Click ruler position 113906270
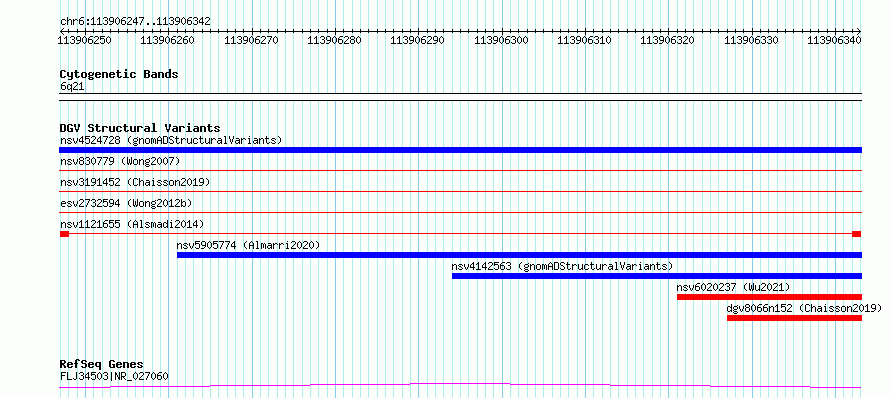This screenshot has height=398, width=890. [x=251, y=40]
